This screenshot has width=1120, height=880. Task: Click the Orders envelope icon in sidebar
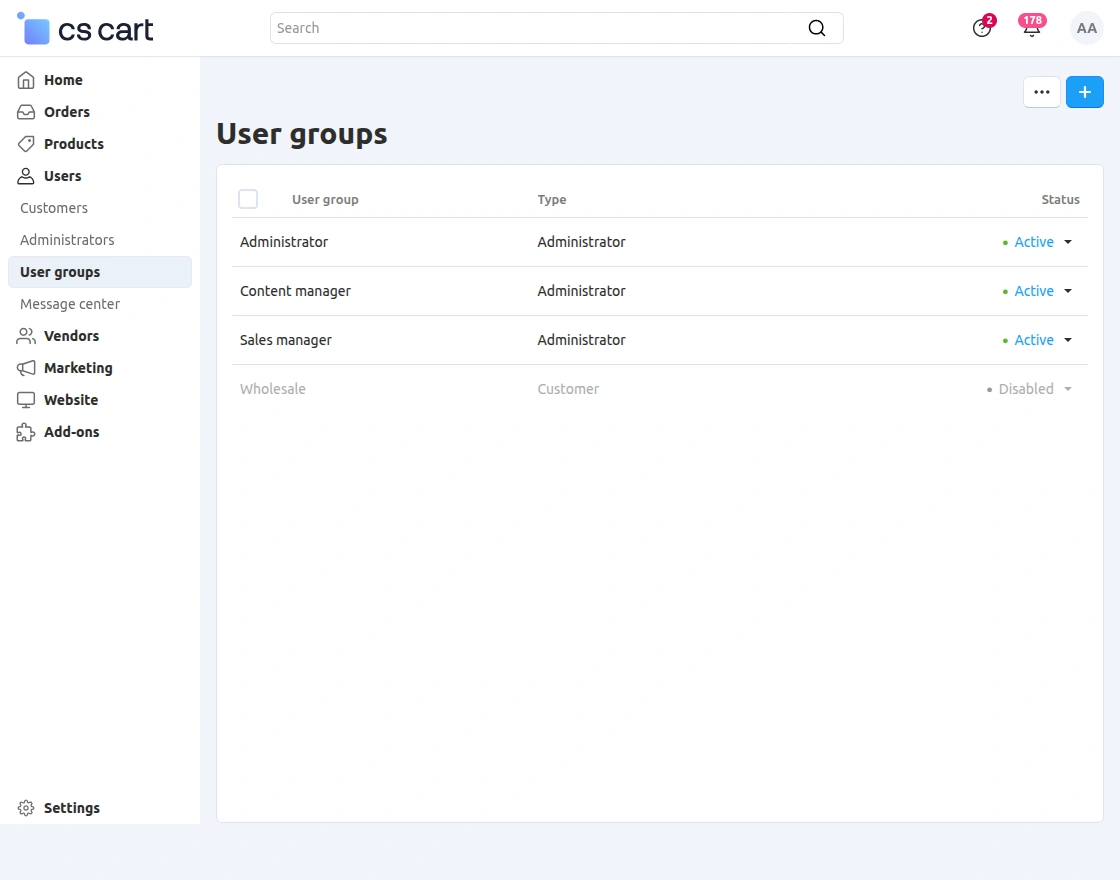click(x=26, y=112)
